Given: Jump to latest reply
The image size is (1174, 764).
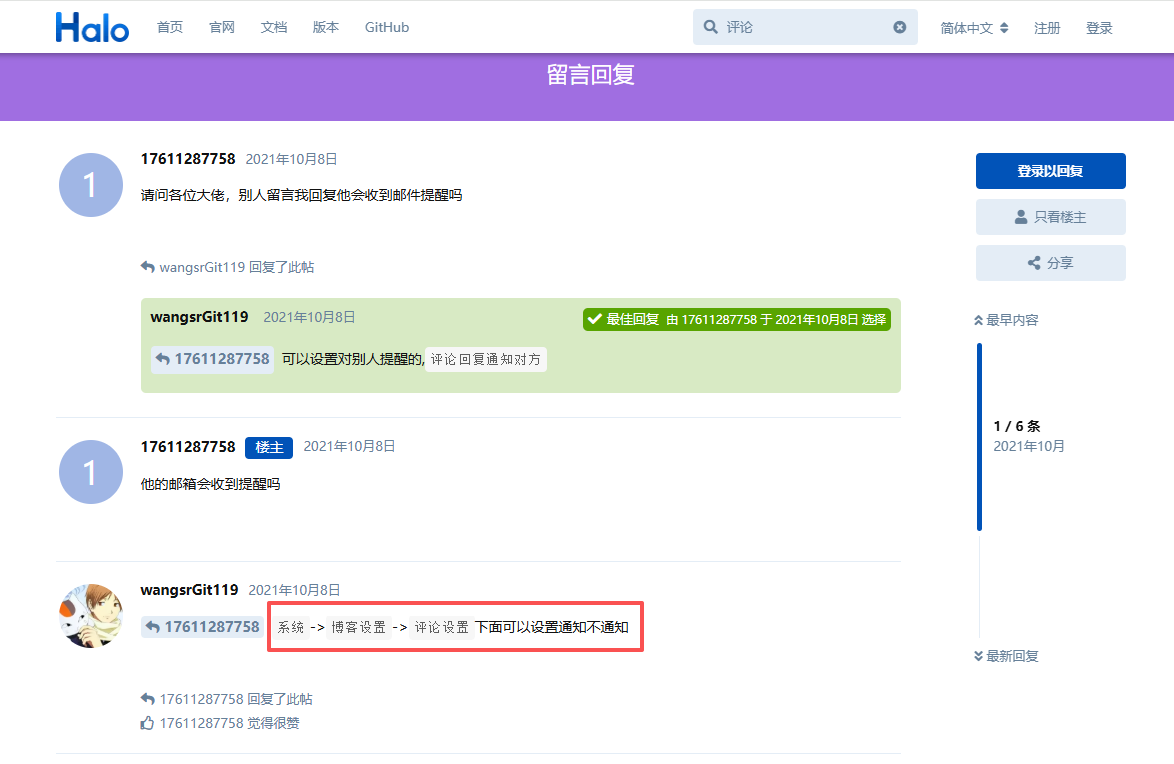Looking at the screenshot, I should 1006,656.
